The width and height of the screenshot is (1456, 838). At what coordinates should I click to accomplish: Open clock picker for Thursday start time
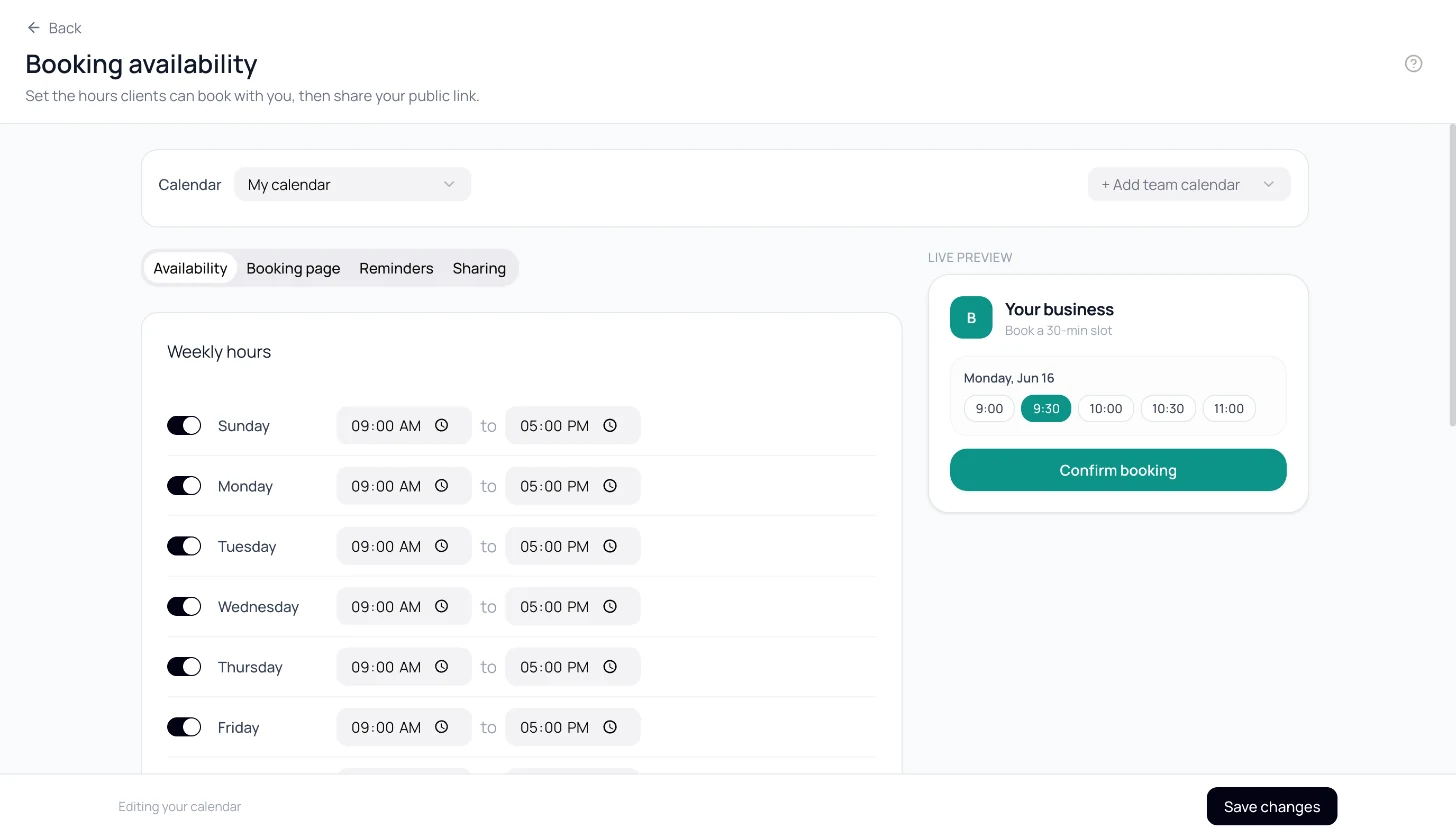tap(442, 667)
